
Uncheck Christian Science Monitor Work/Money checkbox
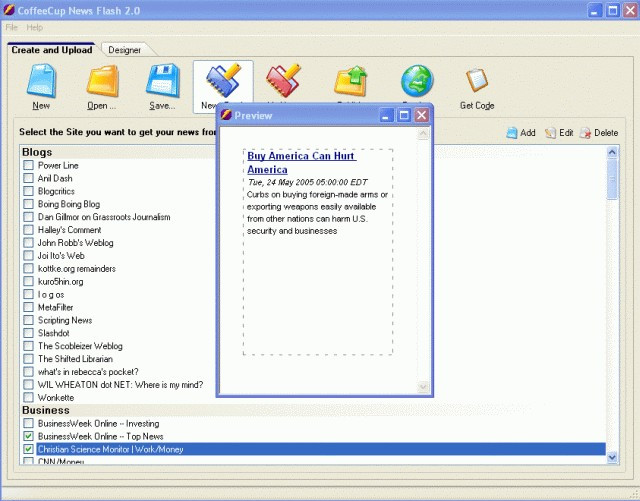click(28, 449)
